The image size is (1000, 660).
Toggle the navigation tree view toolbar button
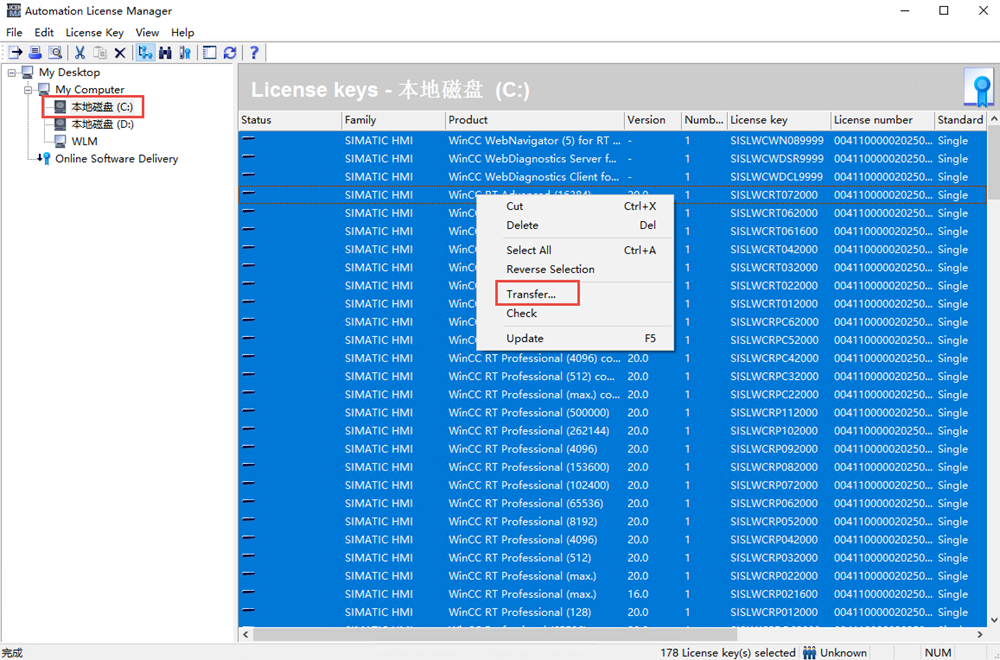(x=145, y=53)
